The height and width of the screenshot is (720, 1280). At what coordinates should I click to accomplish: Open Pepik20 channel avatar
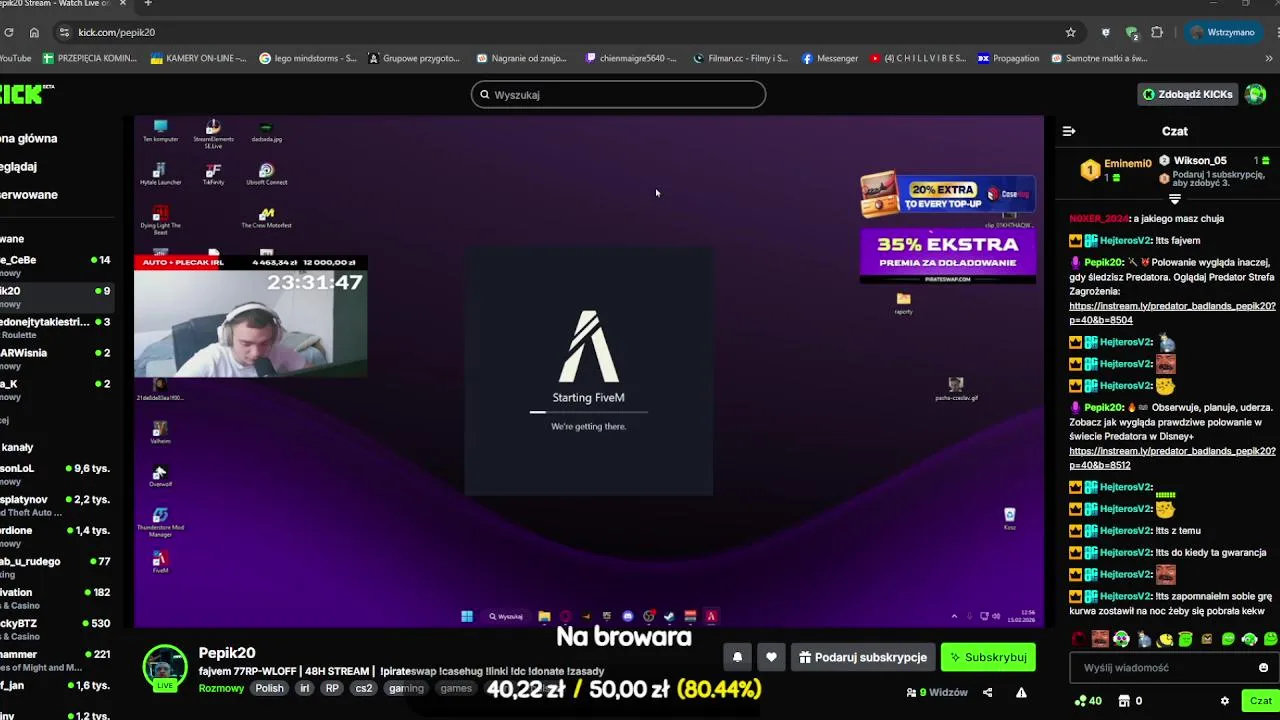tap(165, 668)
